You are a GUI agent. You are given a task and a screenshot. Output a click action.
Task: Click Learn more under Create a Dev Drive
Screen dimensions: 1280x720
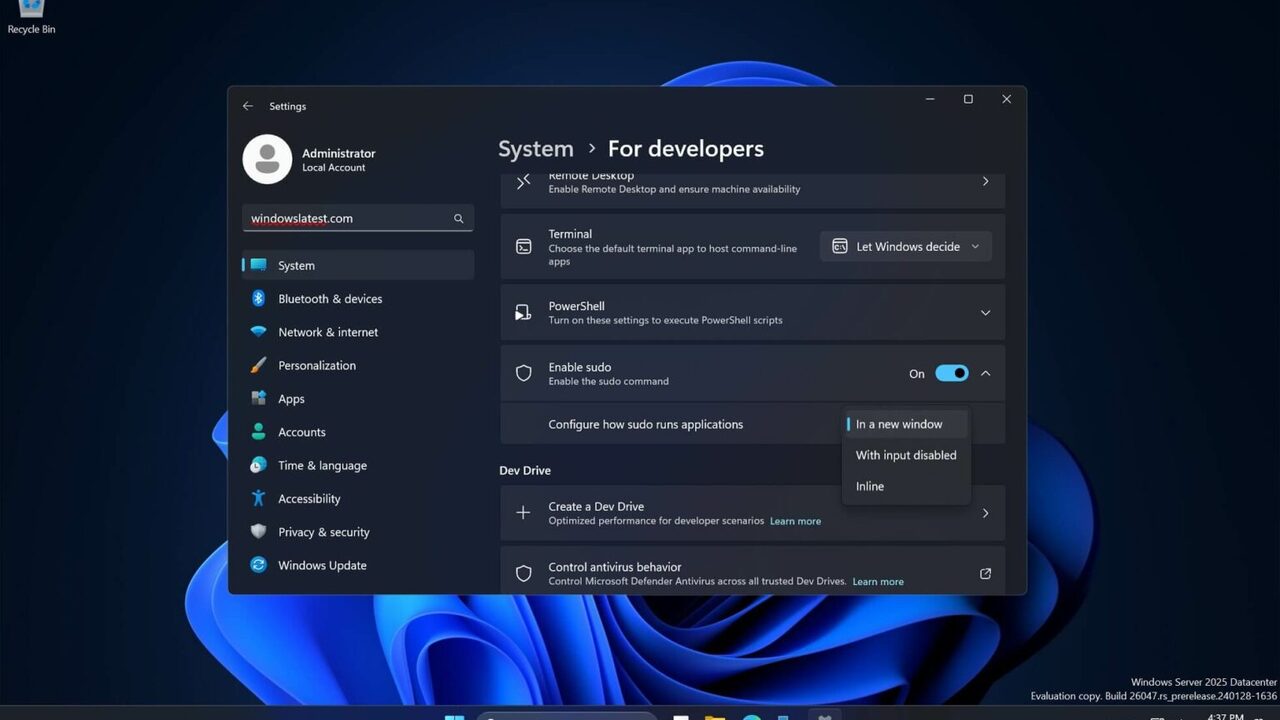click(x=795, y=521)
